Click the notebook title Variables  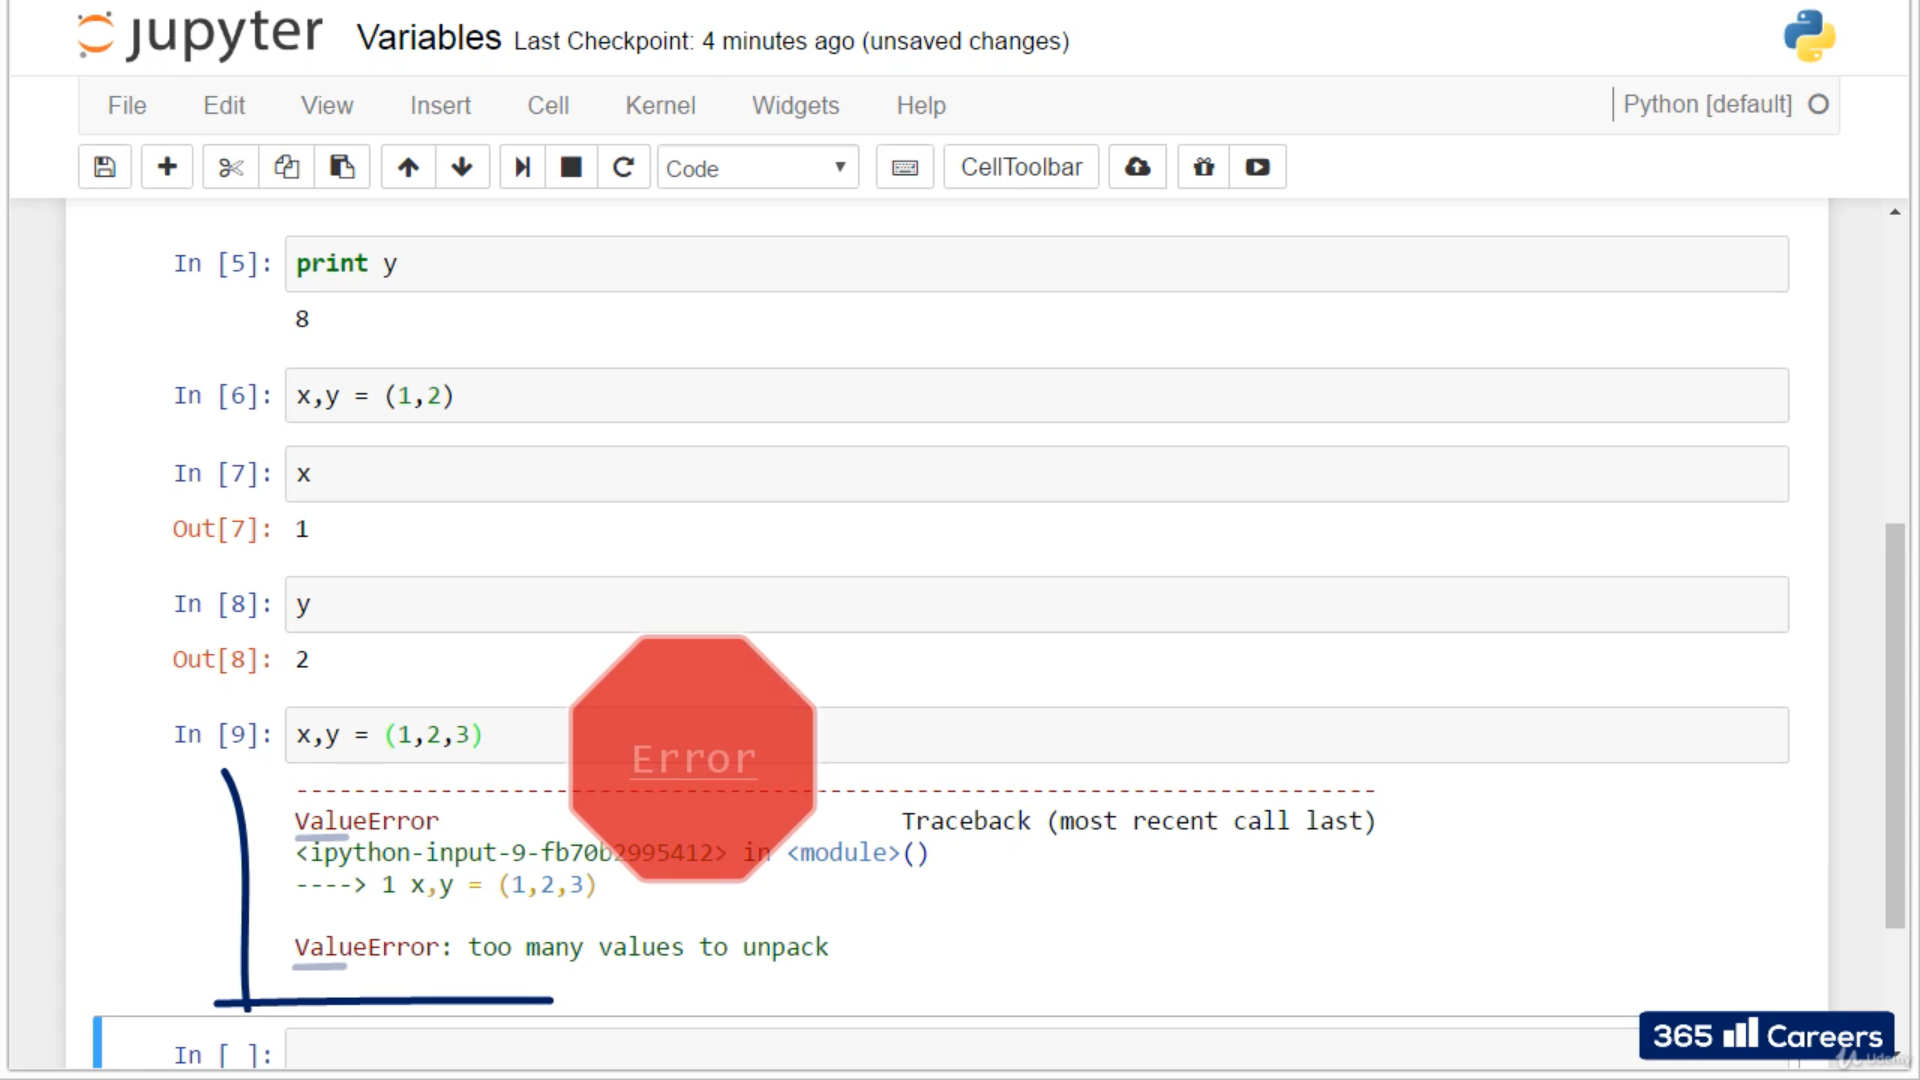(428, 38)
